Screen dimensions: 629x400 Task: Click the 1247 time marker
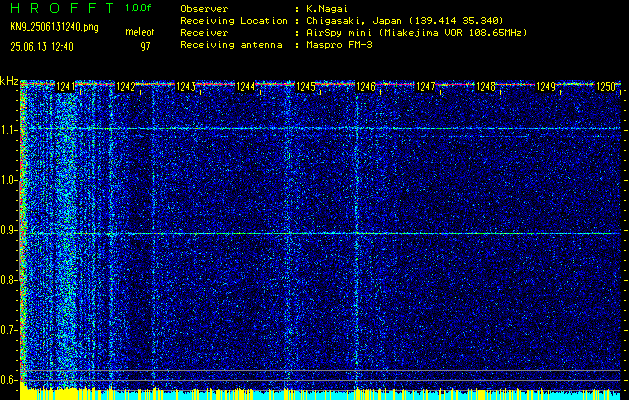pyautogui.click(x=426, y=87)
